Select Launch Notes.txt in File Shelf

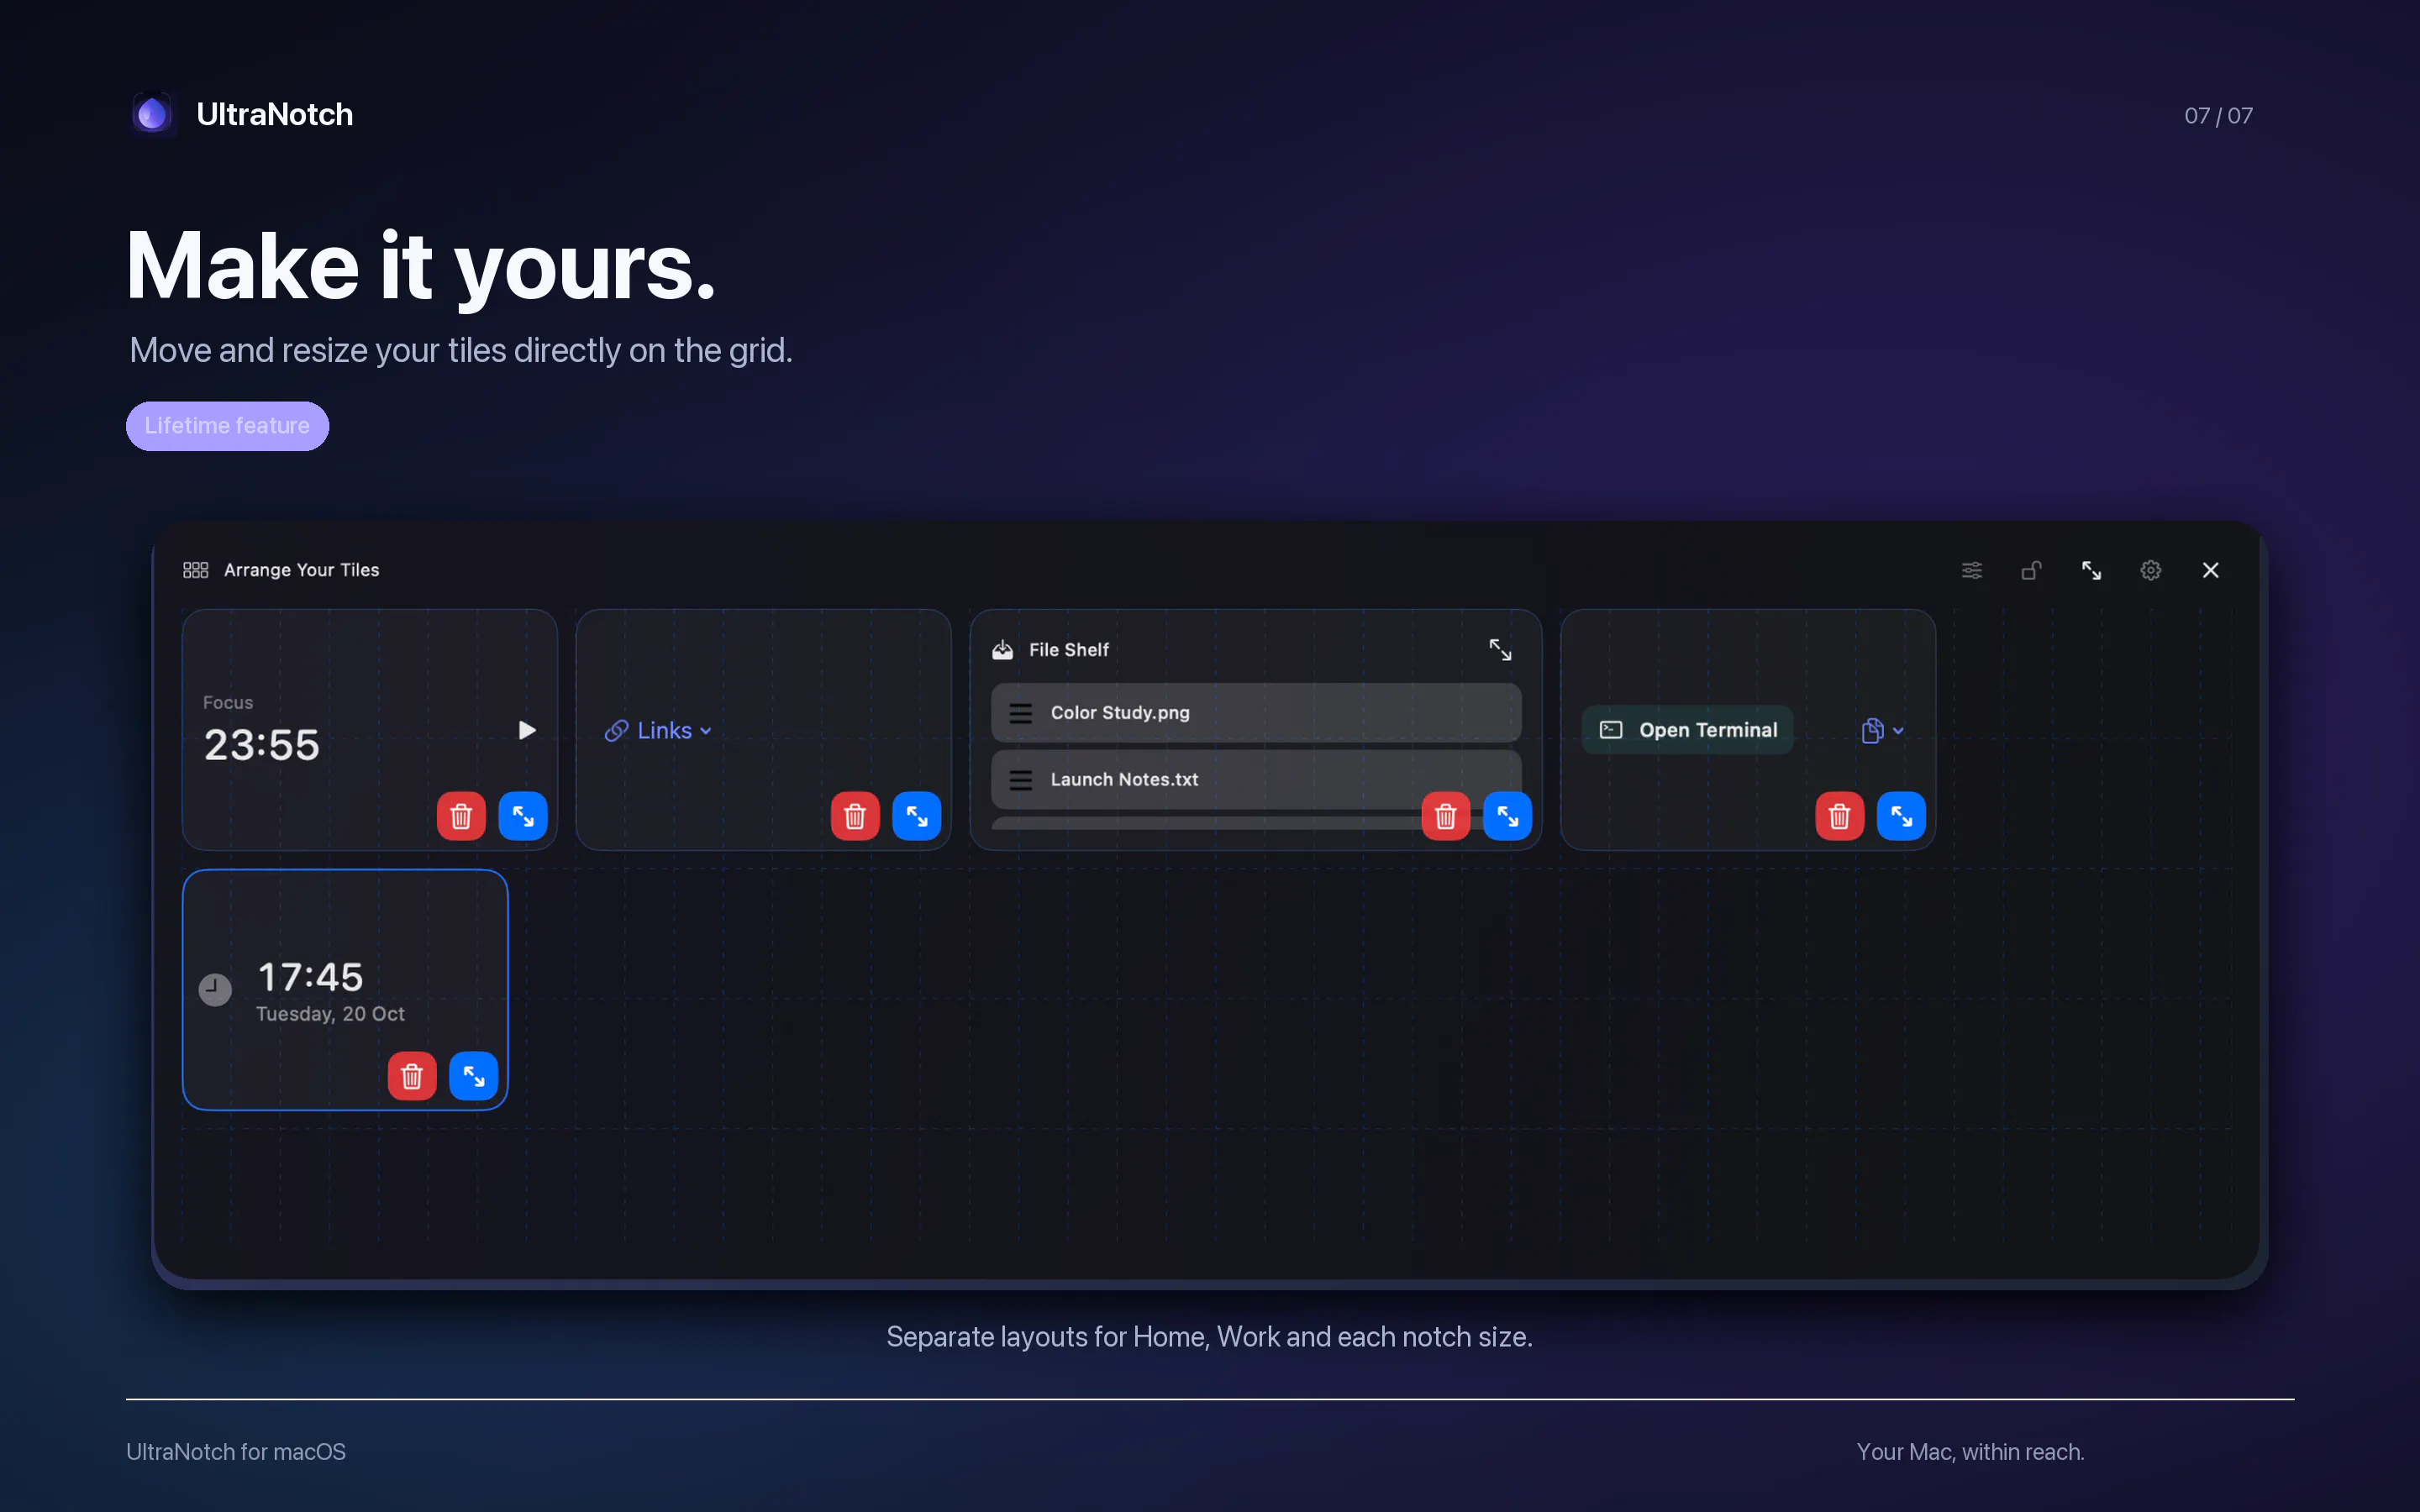coord(1256,779)
